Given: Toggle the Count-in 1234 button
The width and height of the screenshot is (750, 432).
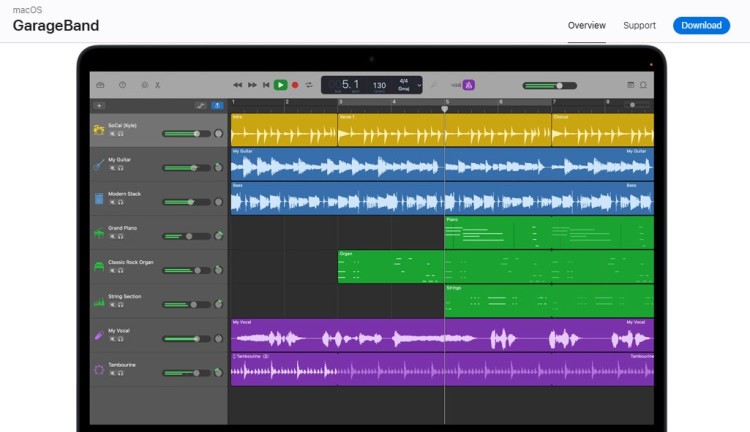Looking at the screenshot, I should coord(455,85).
